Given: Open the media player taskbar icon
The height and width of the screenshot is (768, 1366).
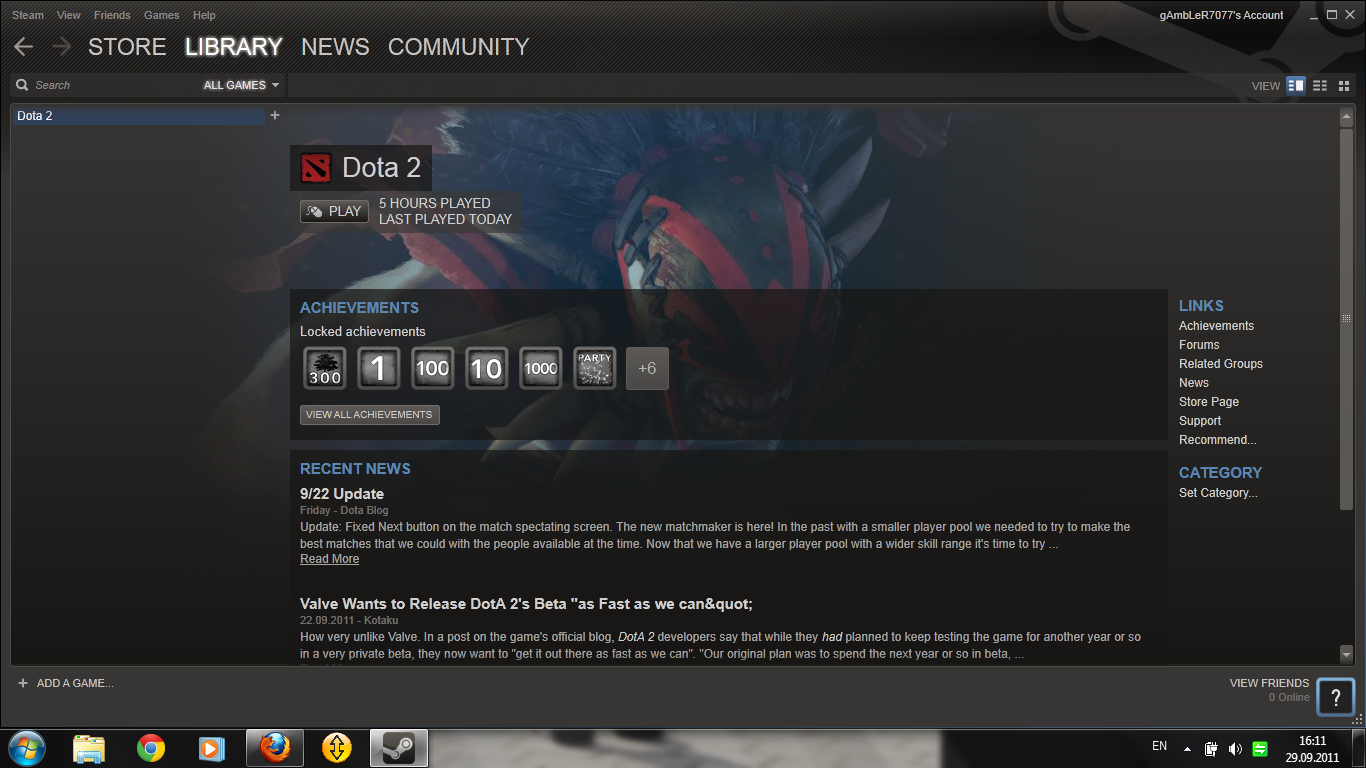Looking at the screenshot, I should click(211, 748).
